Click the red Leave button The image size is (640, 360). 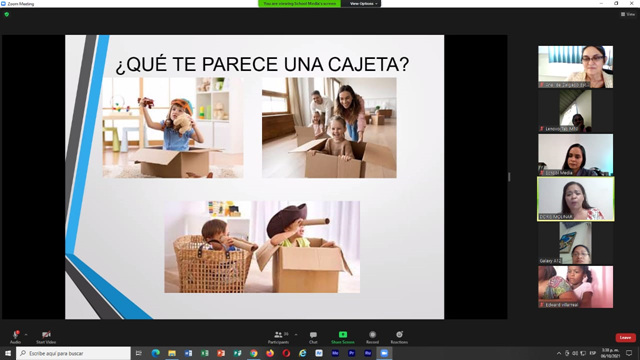pos(625,338)
